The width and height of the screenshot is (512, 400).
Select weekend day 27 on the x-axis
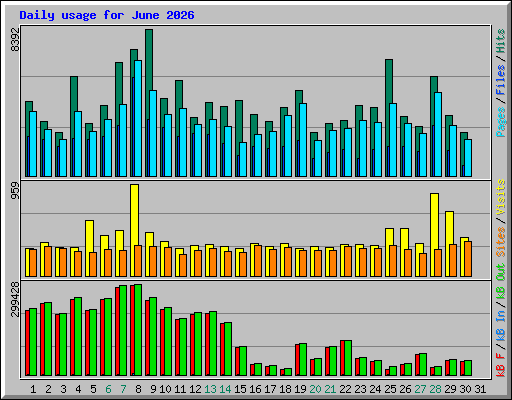tap(420, 389)
